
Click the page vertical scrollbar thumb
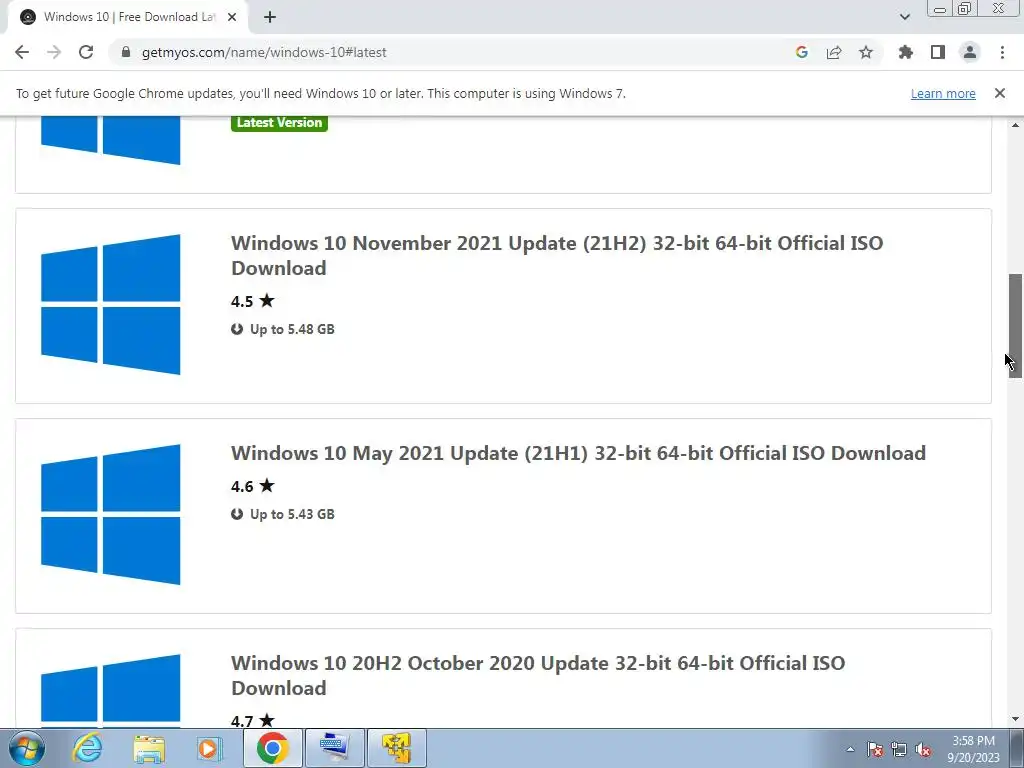1016,326
